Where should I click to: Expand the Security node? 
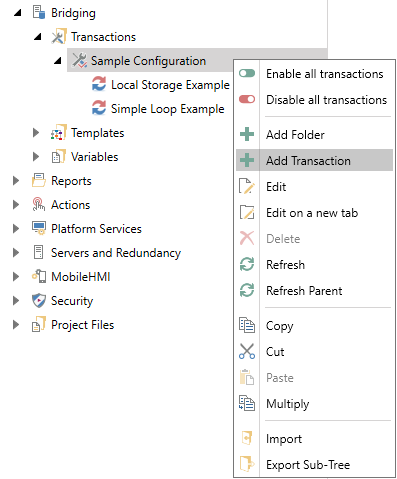click(16, 301)
